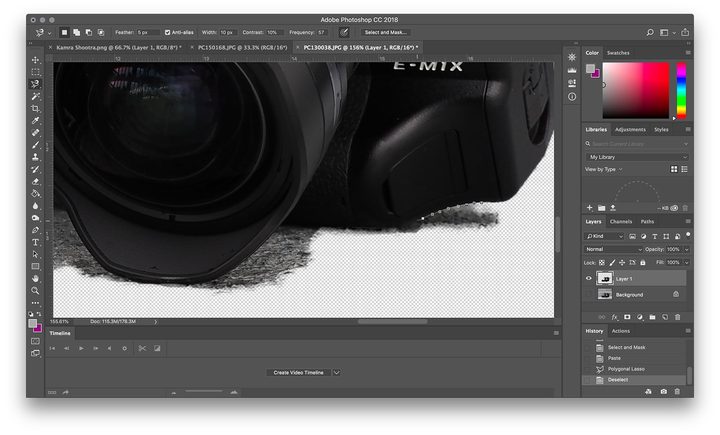
Task: Show the Background layer visibility box
Action: click(589, 294)
